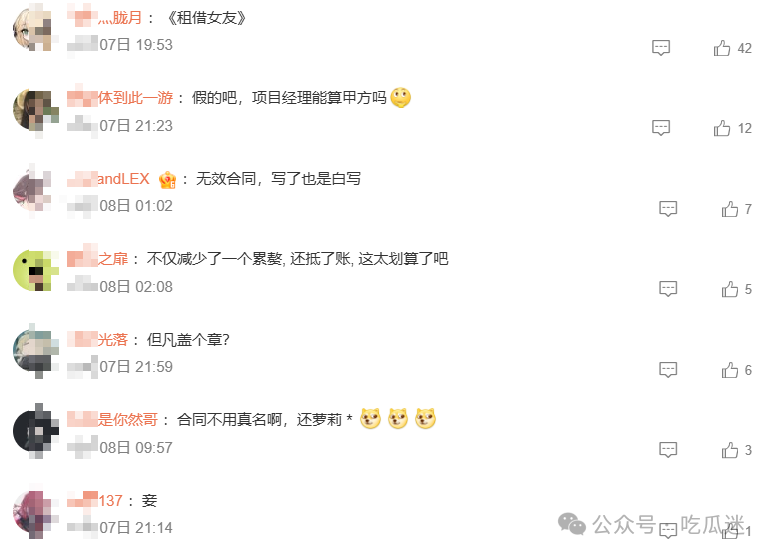Like the 无效合同 comment
The image size is (769, 555).
(730, 209)
